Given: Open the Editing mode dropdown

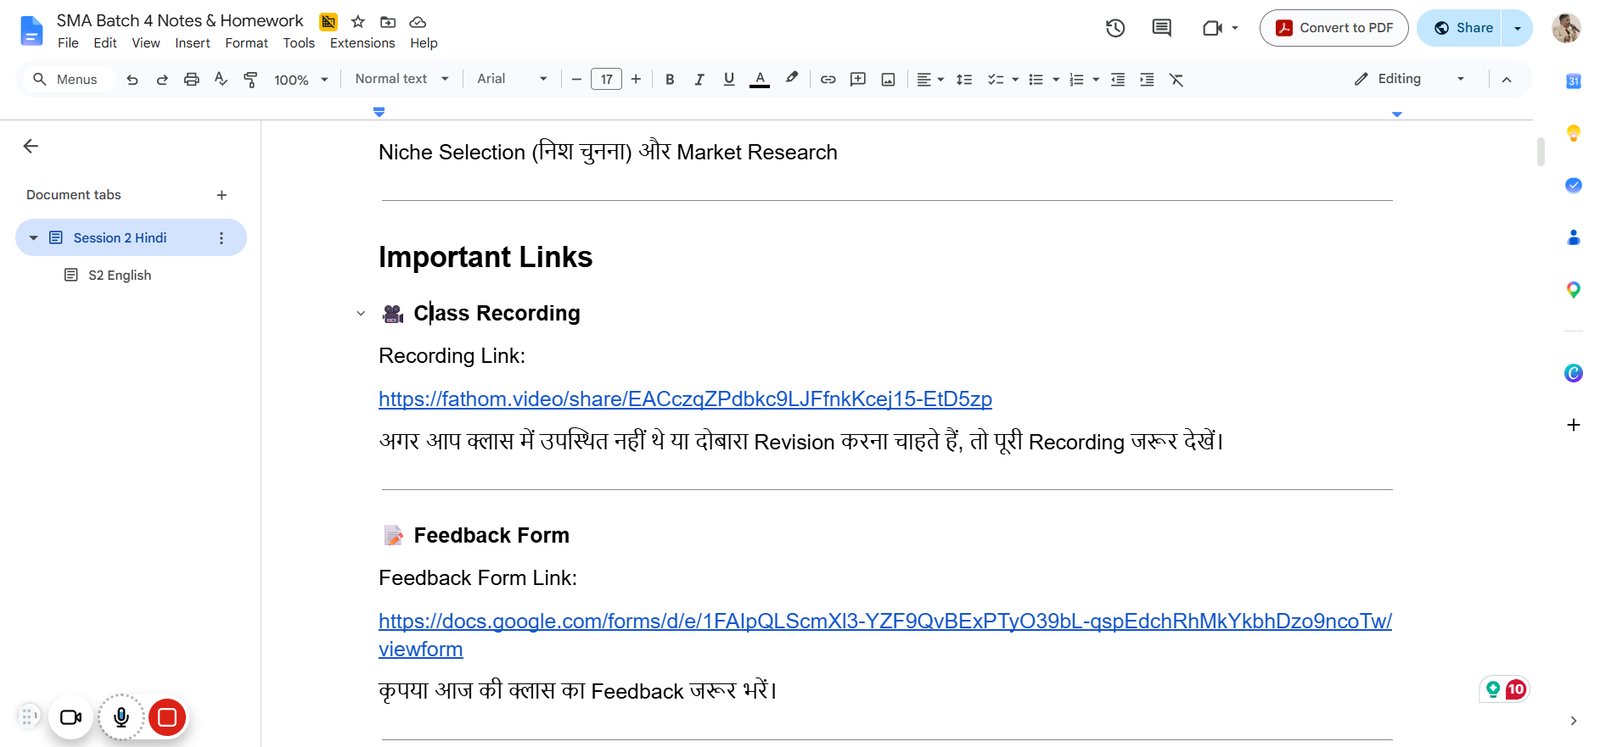Looking at the screenshot, I should [1410, 79].
